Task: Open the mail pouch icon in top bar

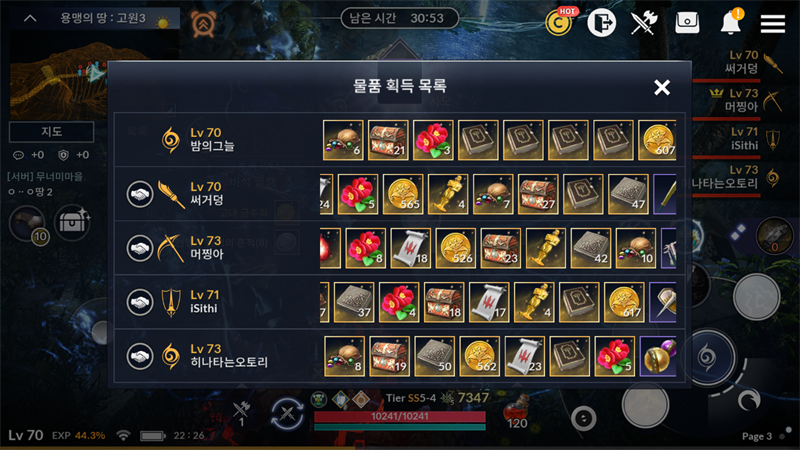Action: click(687, 23)
